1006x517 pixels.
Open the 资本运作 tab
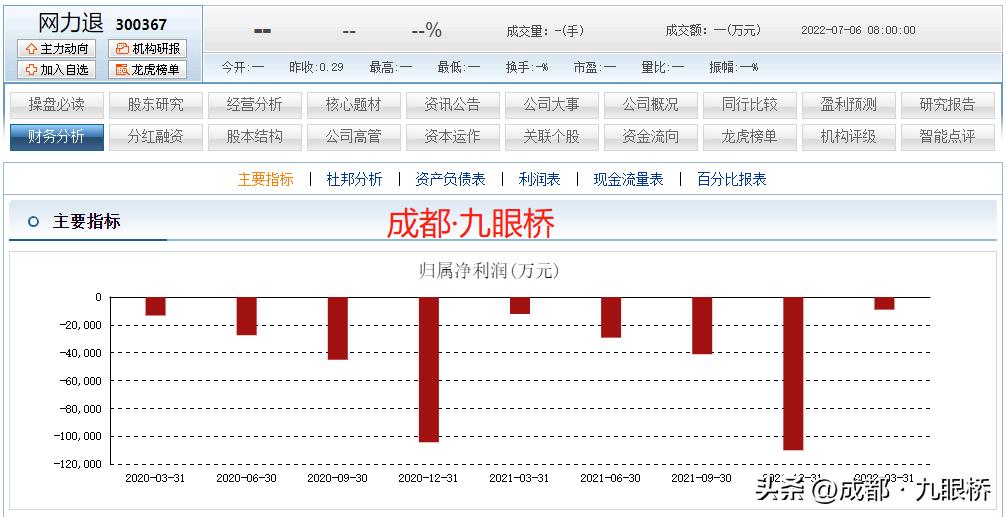click(453, 137)
